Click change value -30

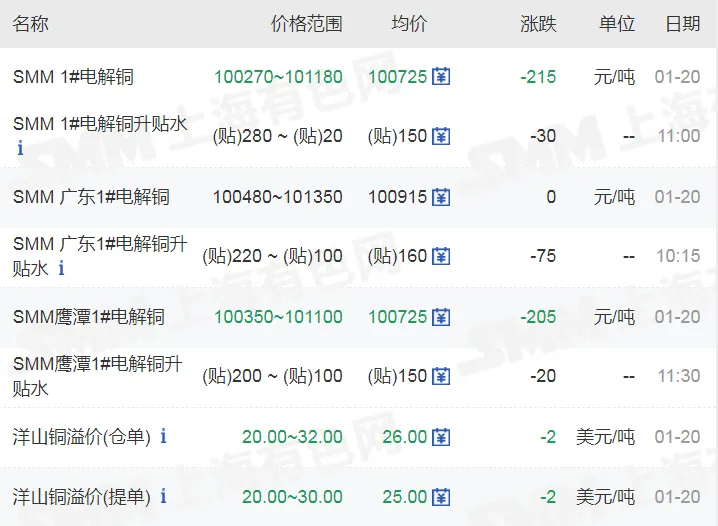coord(543,136)
